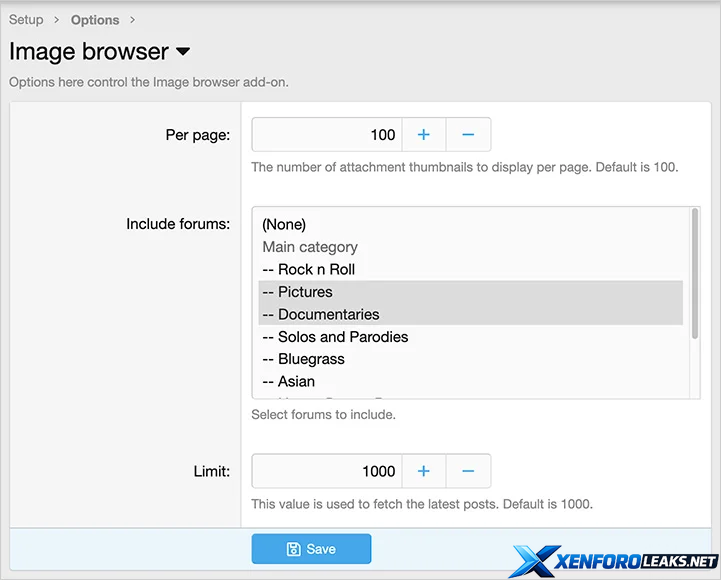
Task: Click the XenforoLeaks.net watermark logo
Action: point(616,562)
